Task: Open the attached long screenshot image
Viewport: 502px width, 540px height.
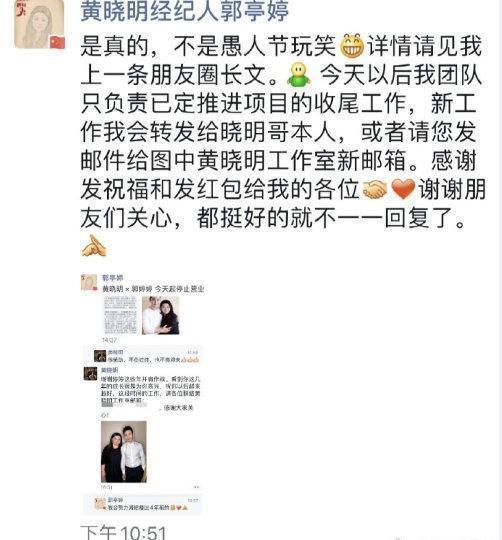Action: tap(142, 394)
